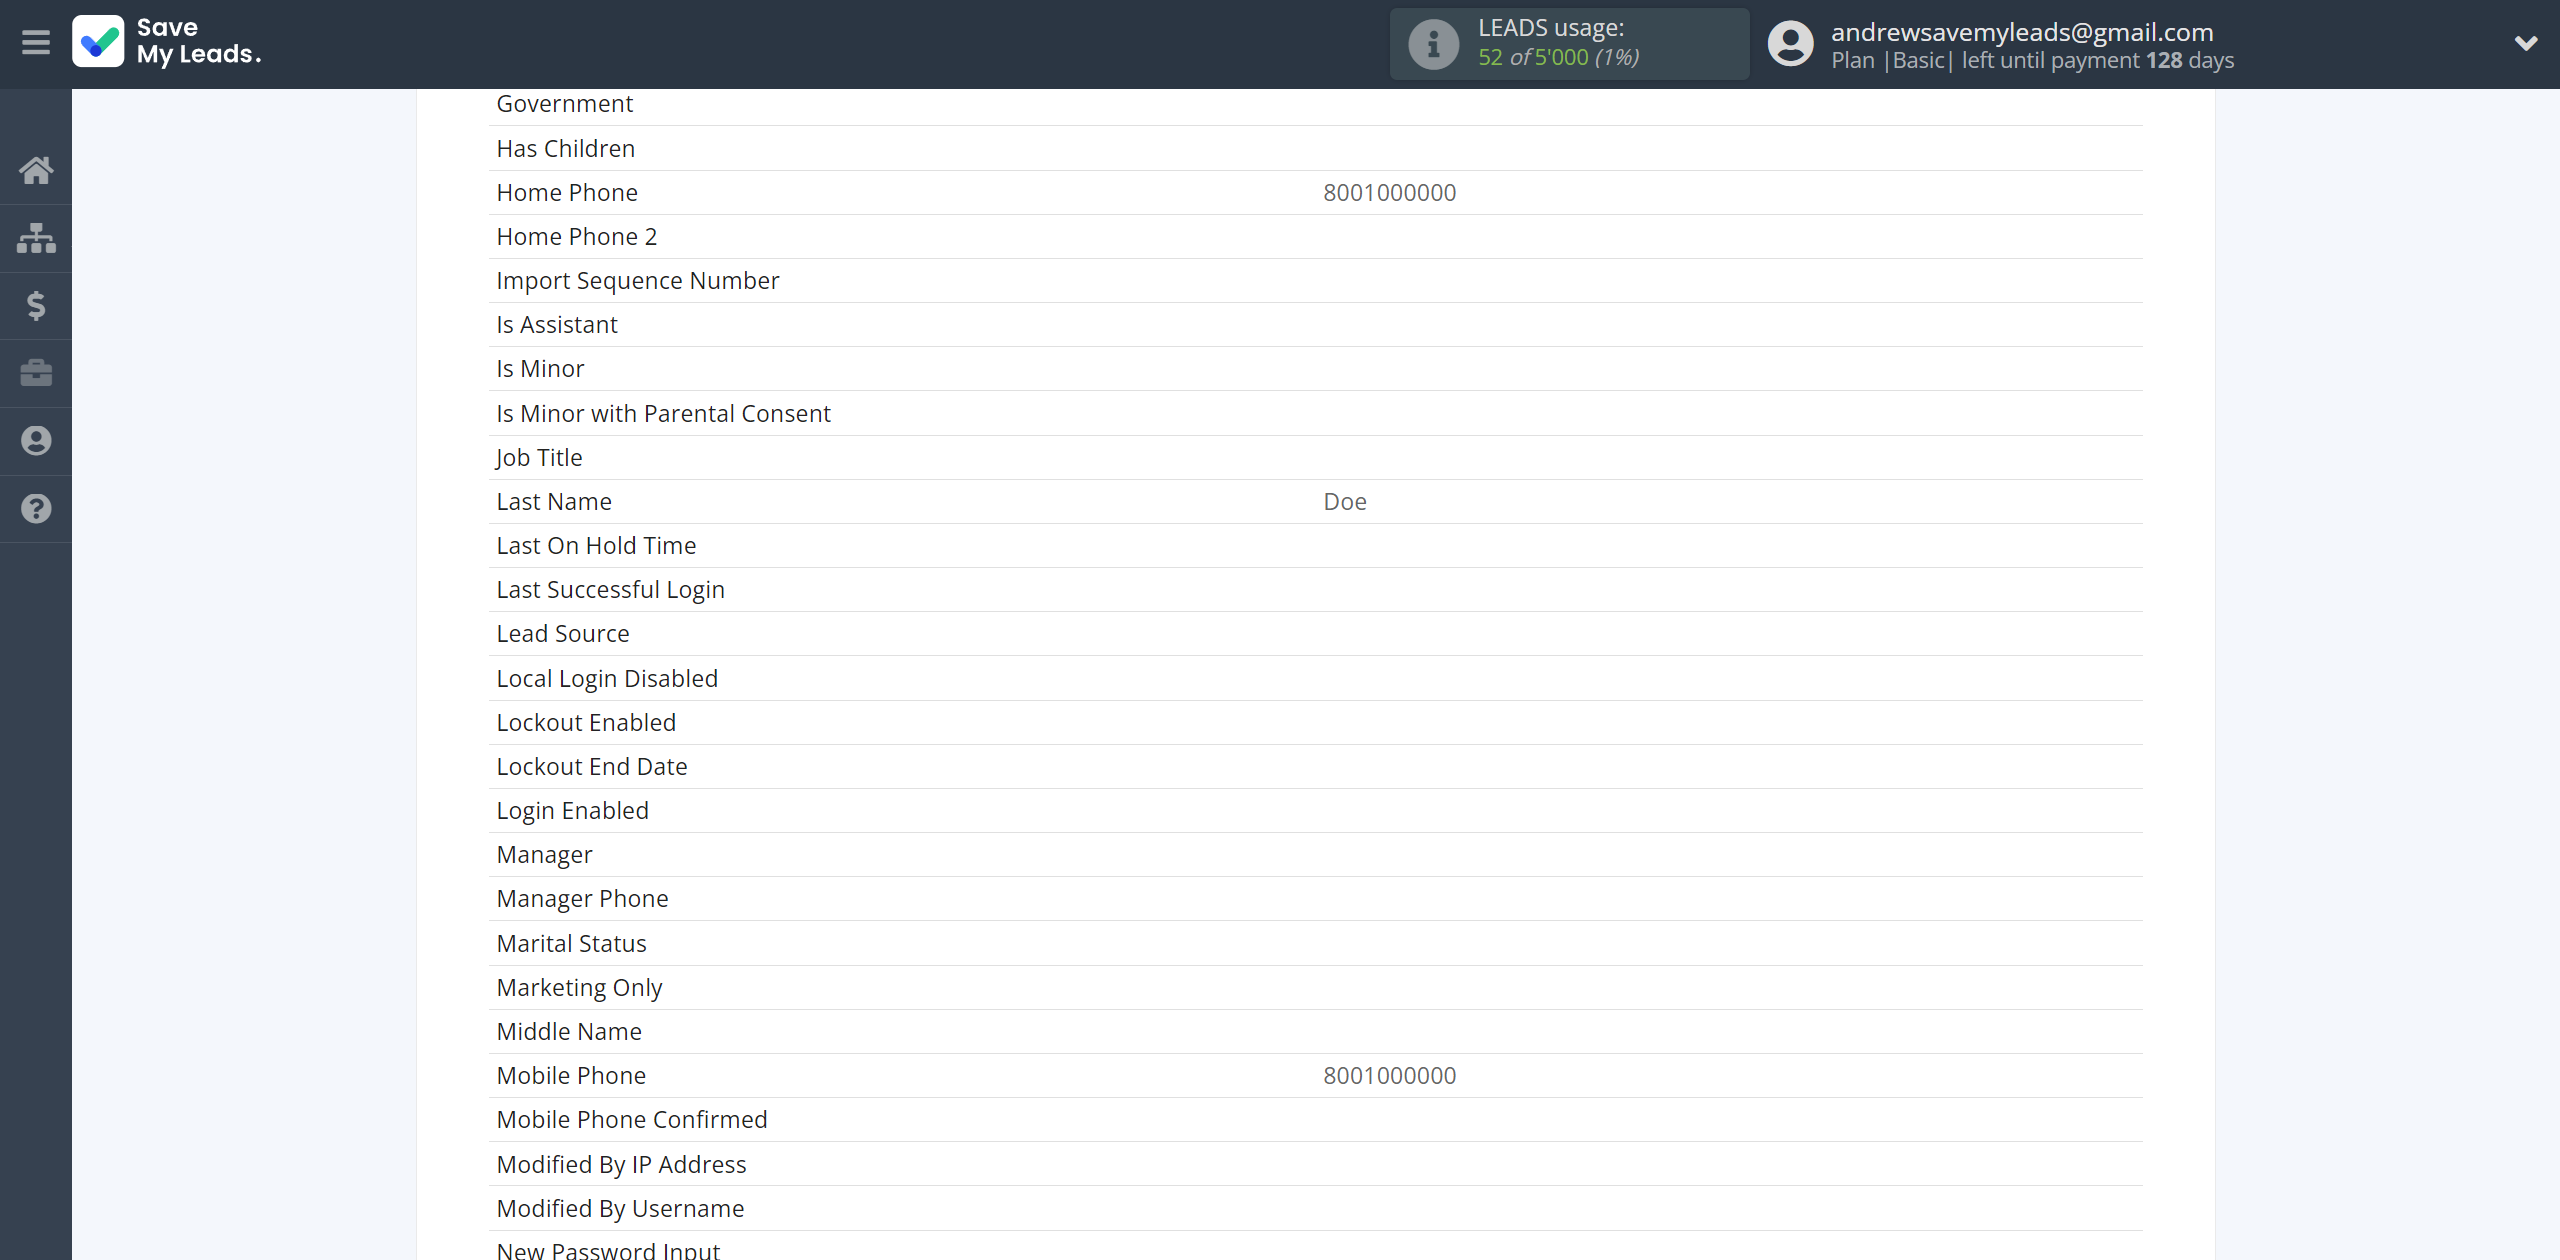Click the Plan Basic payment info text
2560x1260 pixels.
(2032, 60)
